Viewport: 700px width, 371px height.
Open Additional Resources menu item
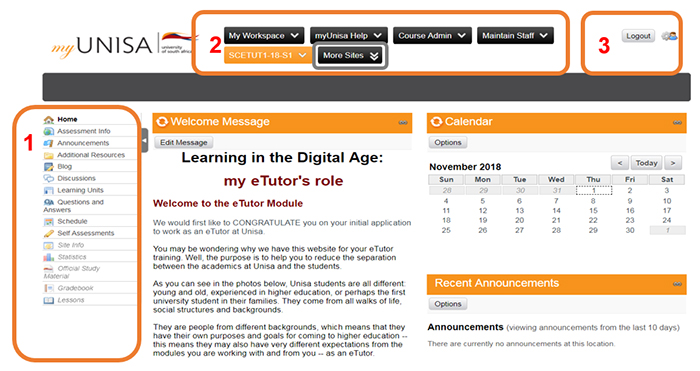(91, 155)
